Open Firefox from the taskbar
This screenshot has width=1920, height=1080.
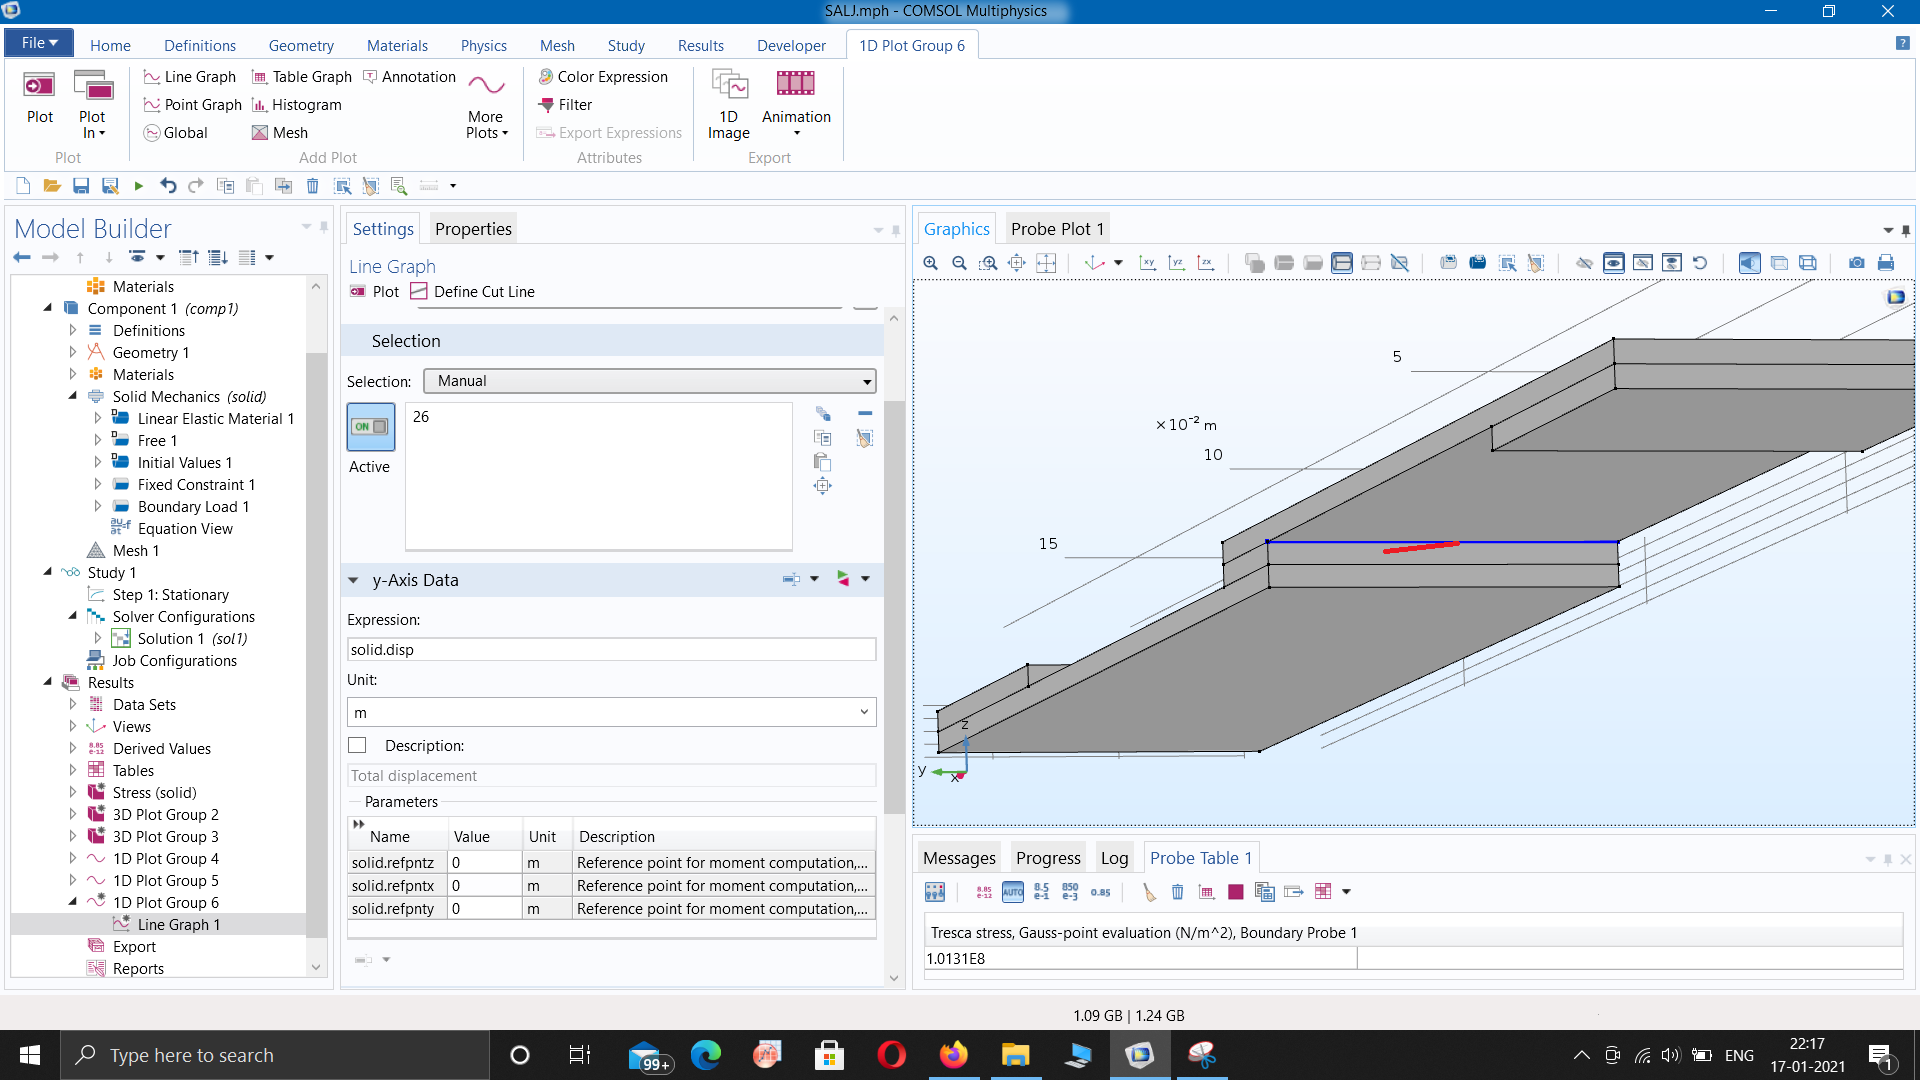[953, 1055]
